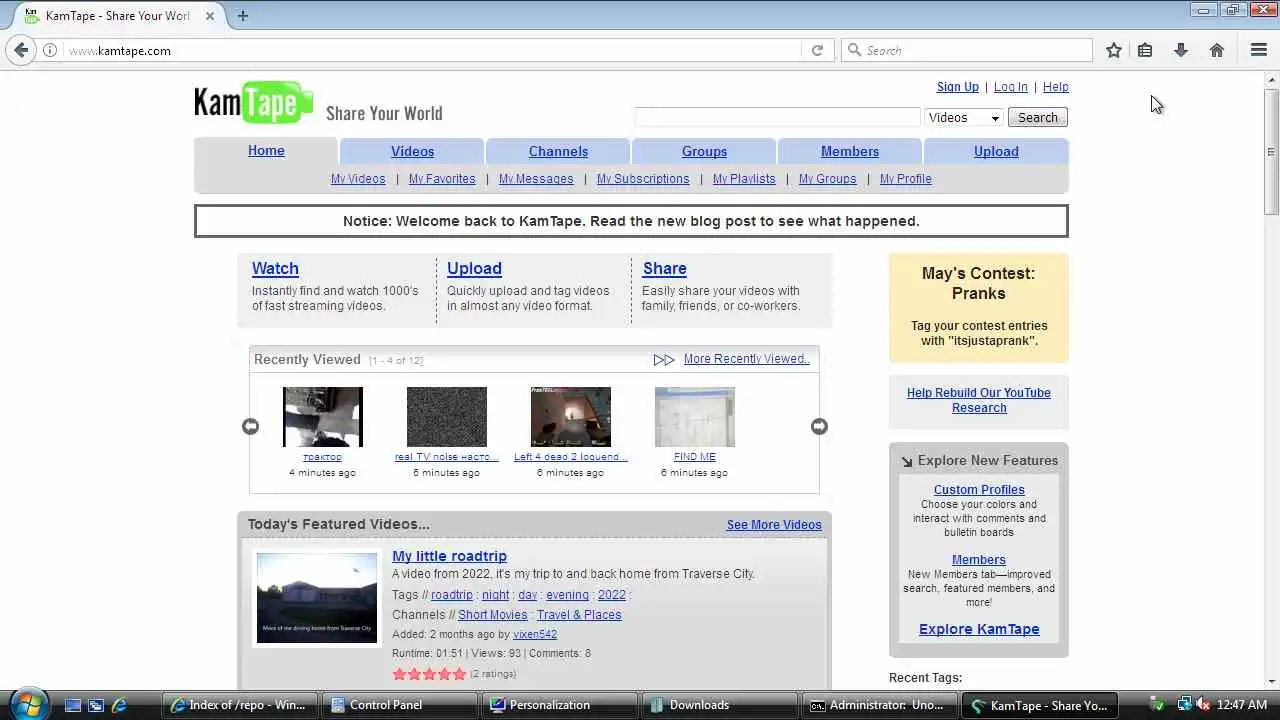Open Custom Profiles feature link

[979, 490]
